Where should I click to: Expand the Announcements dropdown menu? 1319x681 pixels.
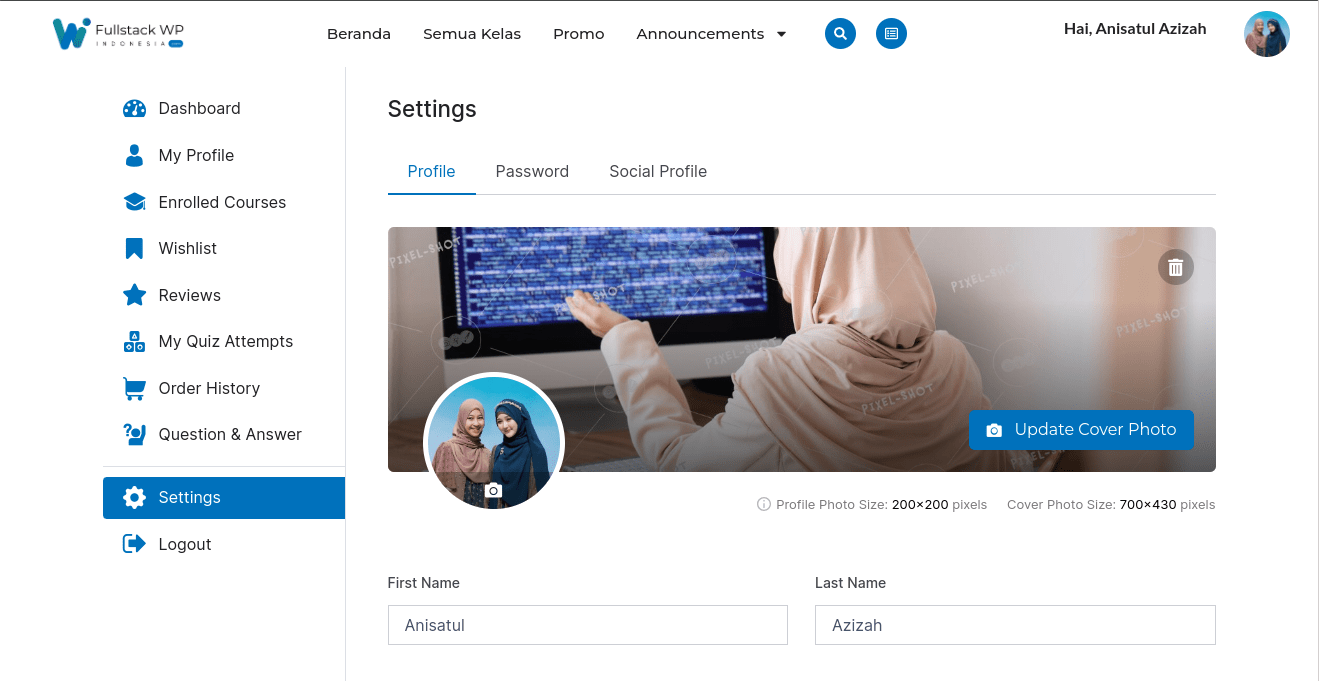[711, 34]
